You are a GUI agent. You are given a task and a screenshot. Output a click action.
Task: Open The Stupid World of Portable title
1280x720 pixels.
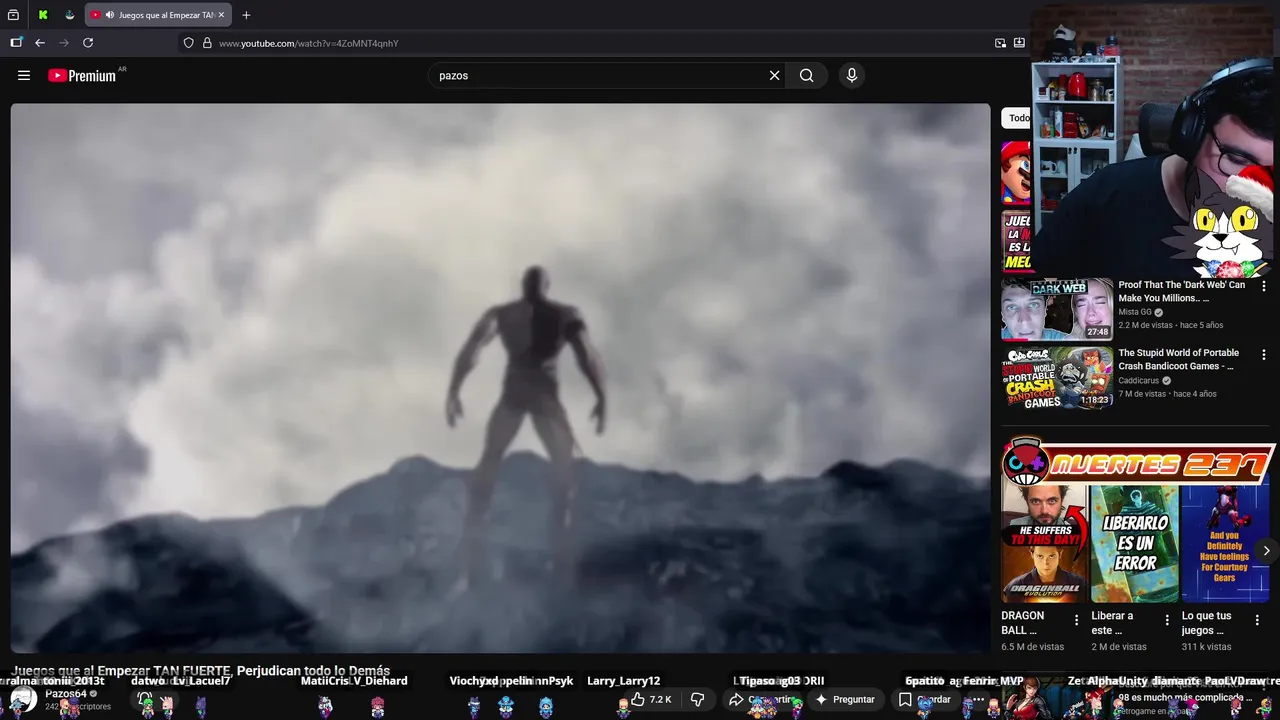tap(1178, 359)
